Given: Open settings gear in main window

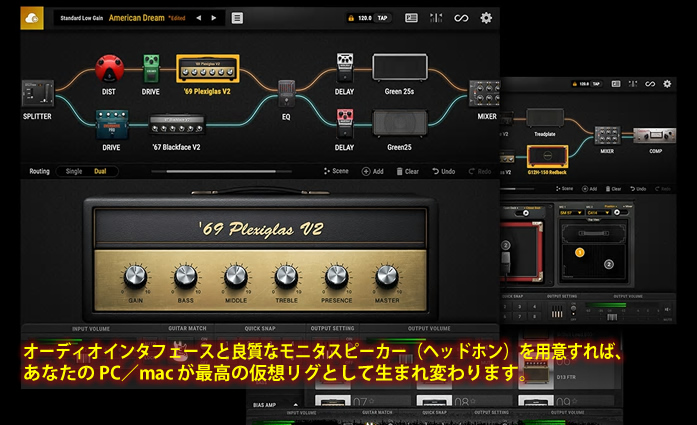Looking at the screenshot, I should (486, 18).
